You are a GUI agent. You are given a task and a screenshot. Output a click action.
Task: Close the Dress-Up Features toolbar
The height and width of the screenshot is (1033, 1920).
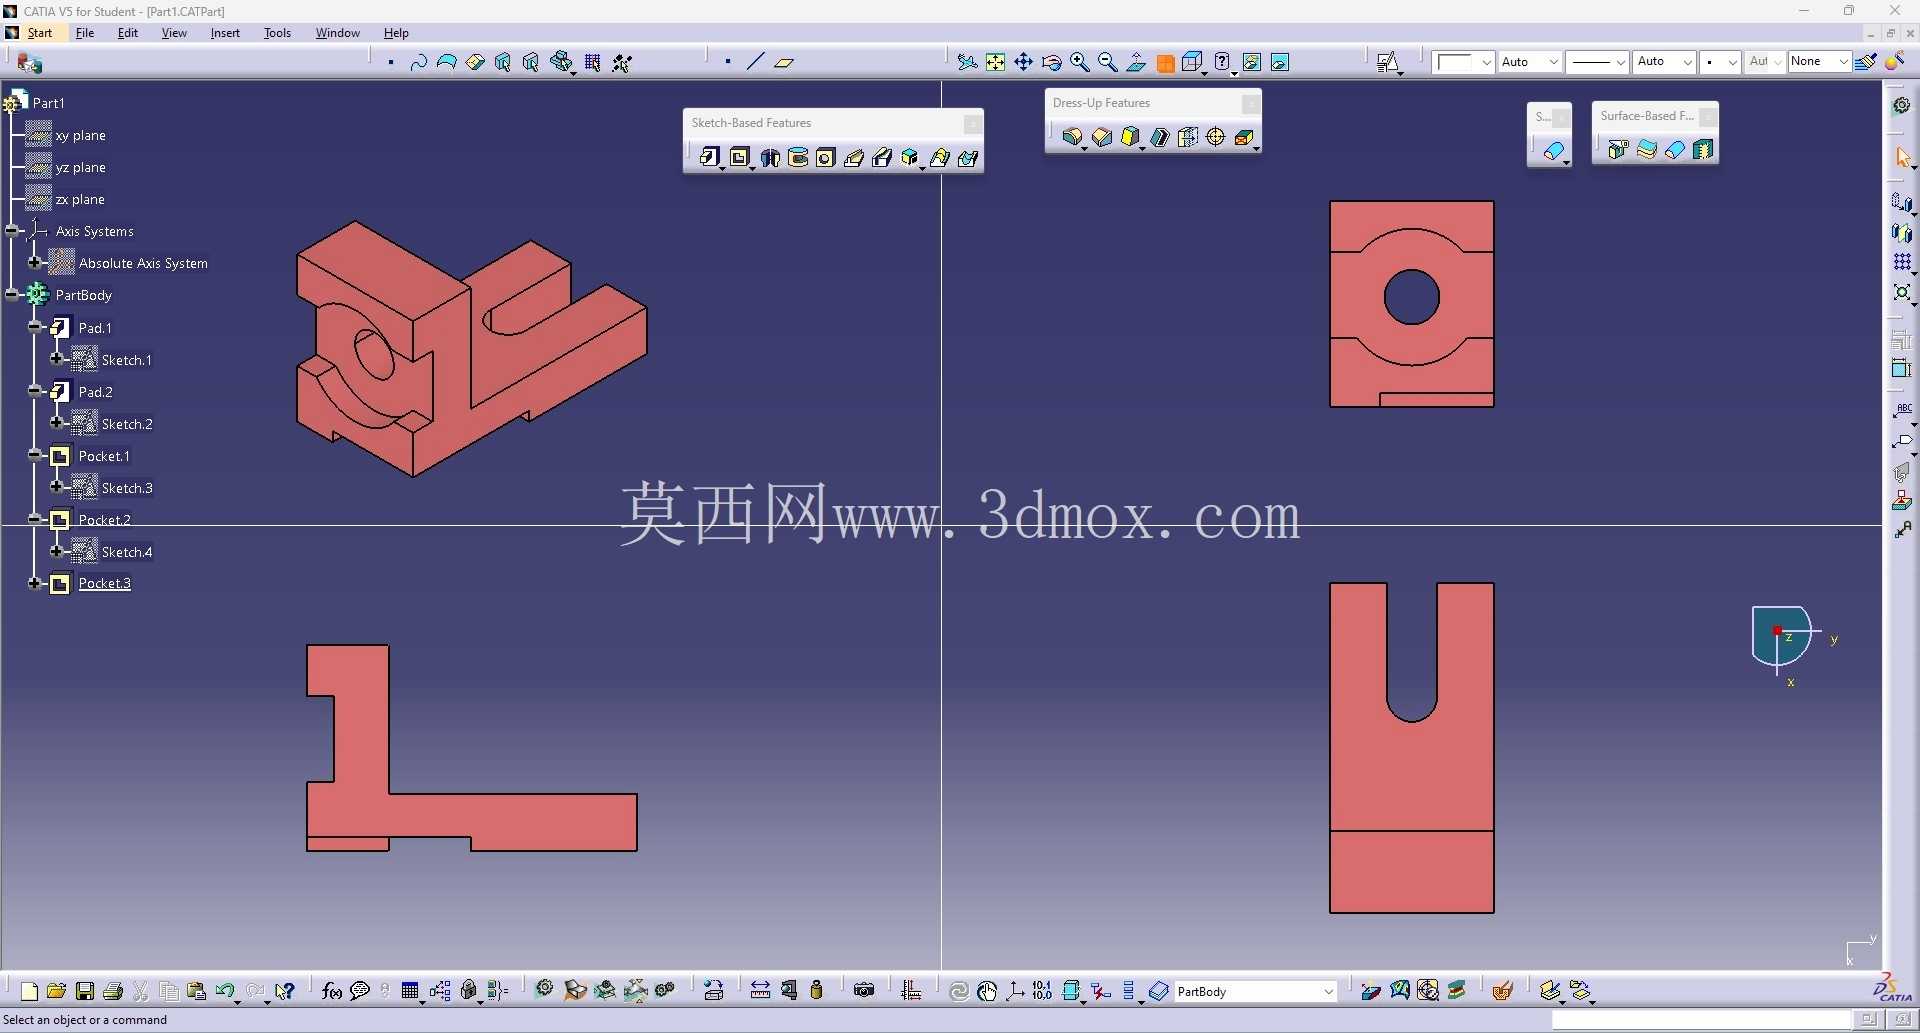click(x=1250, y=103)
